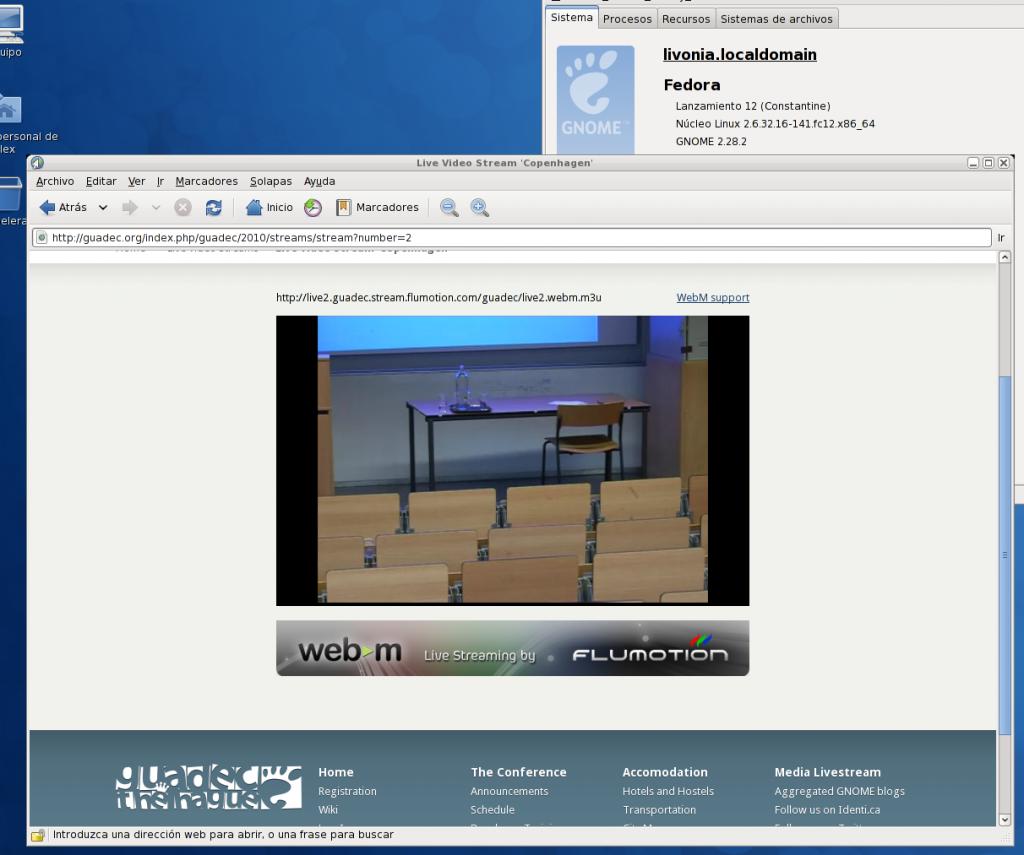Click the live video stream player
This screenshot has width=1024, height=855.
[x=513, y=460]
